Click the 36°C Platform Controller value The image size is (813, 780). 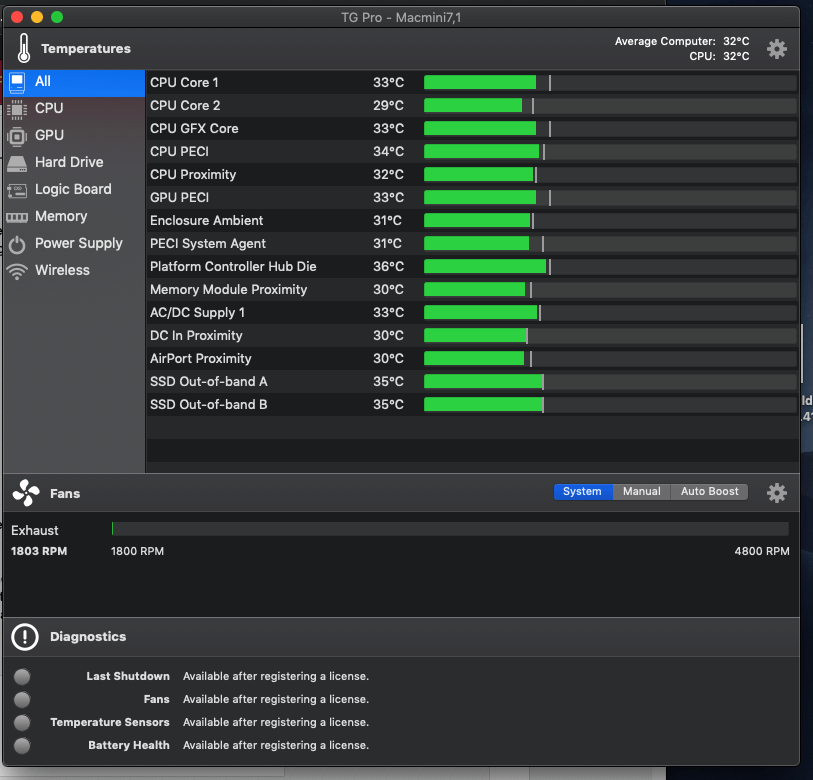coord(388,267)
